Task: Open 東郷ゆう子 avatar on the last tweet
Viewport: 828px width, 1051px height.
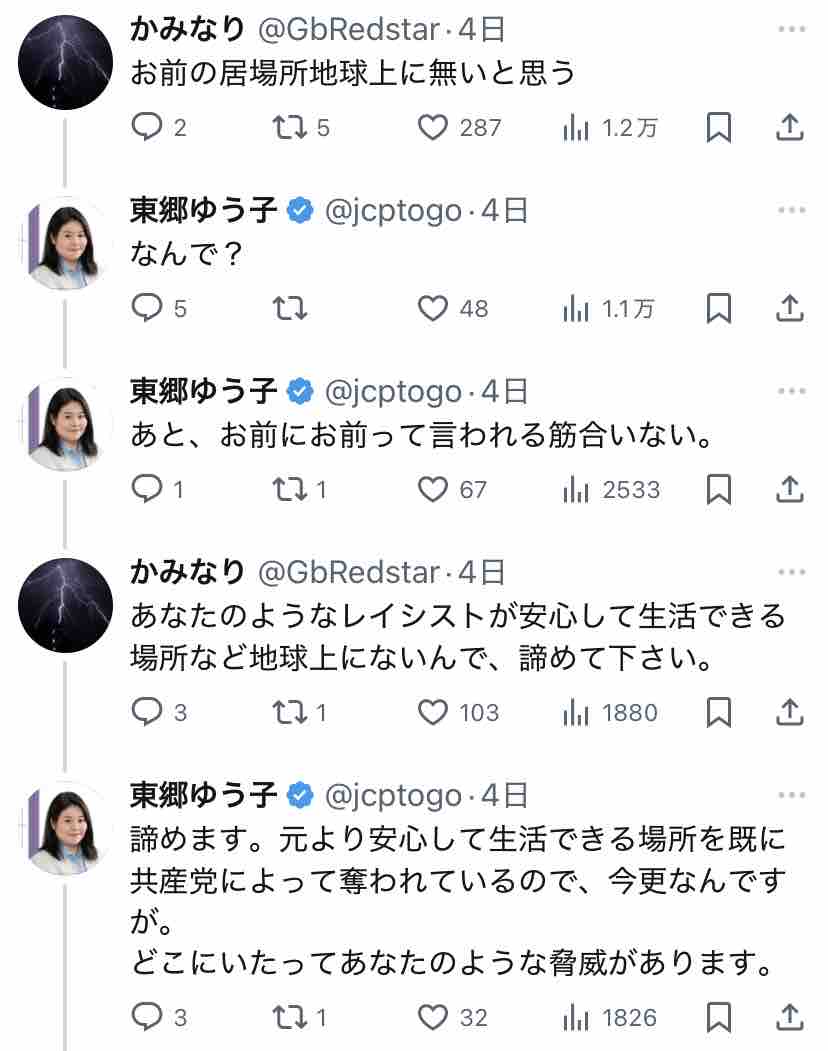Action: pyautogui.click(x=66, y=828)
